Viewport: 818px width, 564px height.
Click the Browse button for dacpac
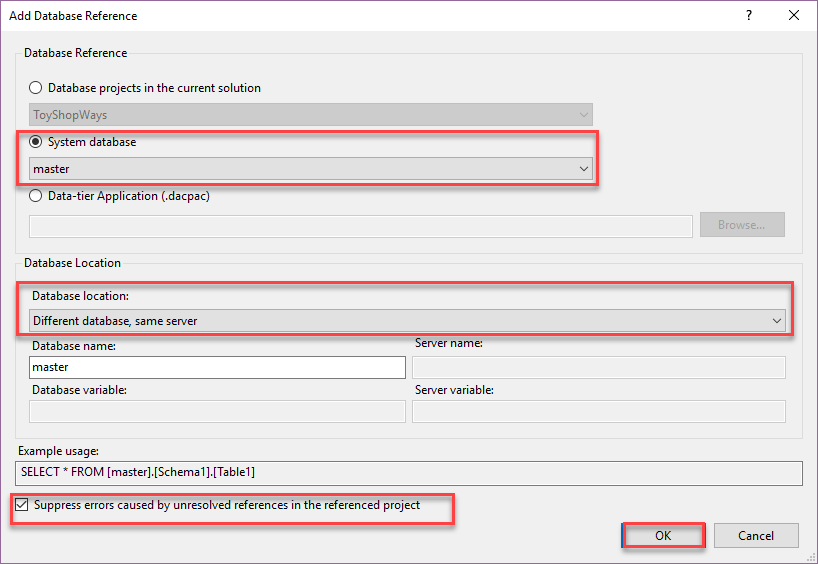tap(741, 225)
